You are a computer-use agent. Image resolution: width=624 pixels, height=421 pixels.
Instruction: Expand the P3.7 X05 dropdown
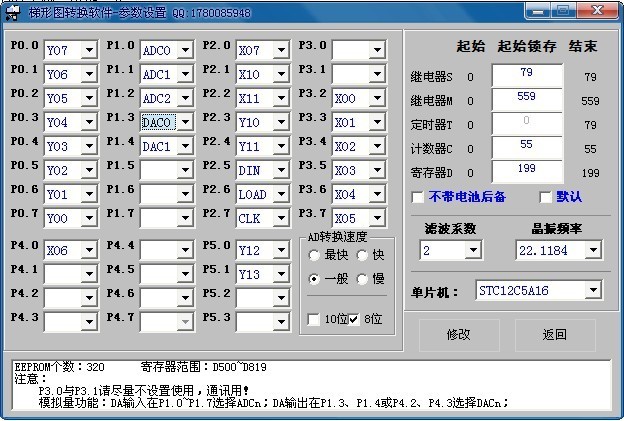click(375, 218)
